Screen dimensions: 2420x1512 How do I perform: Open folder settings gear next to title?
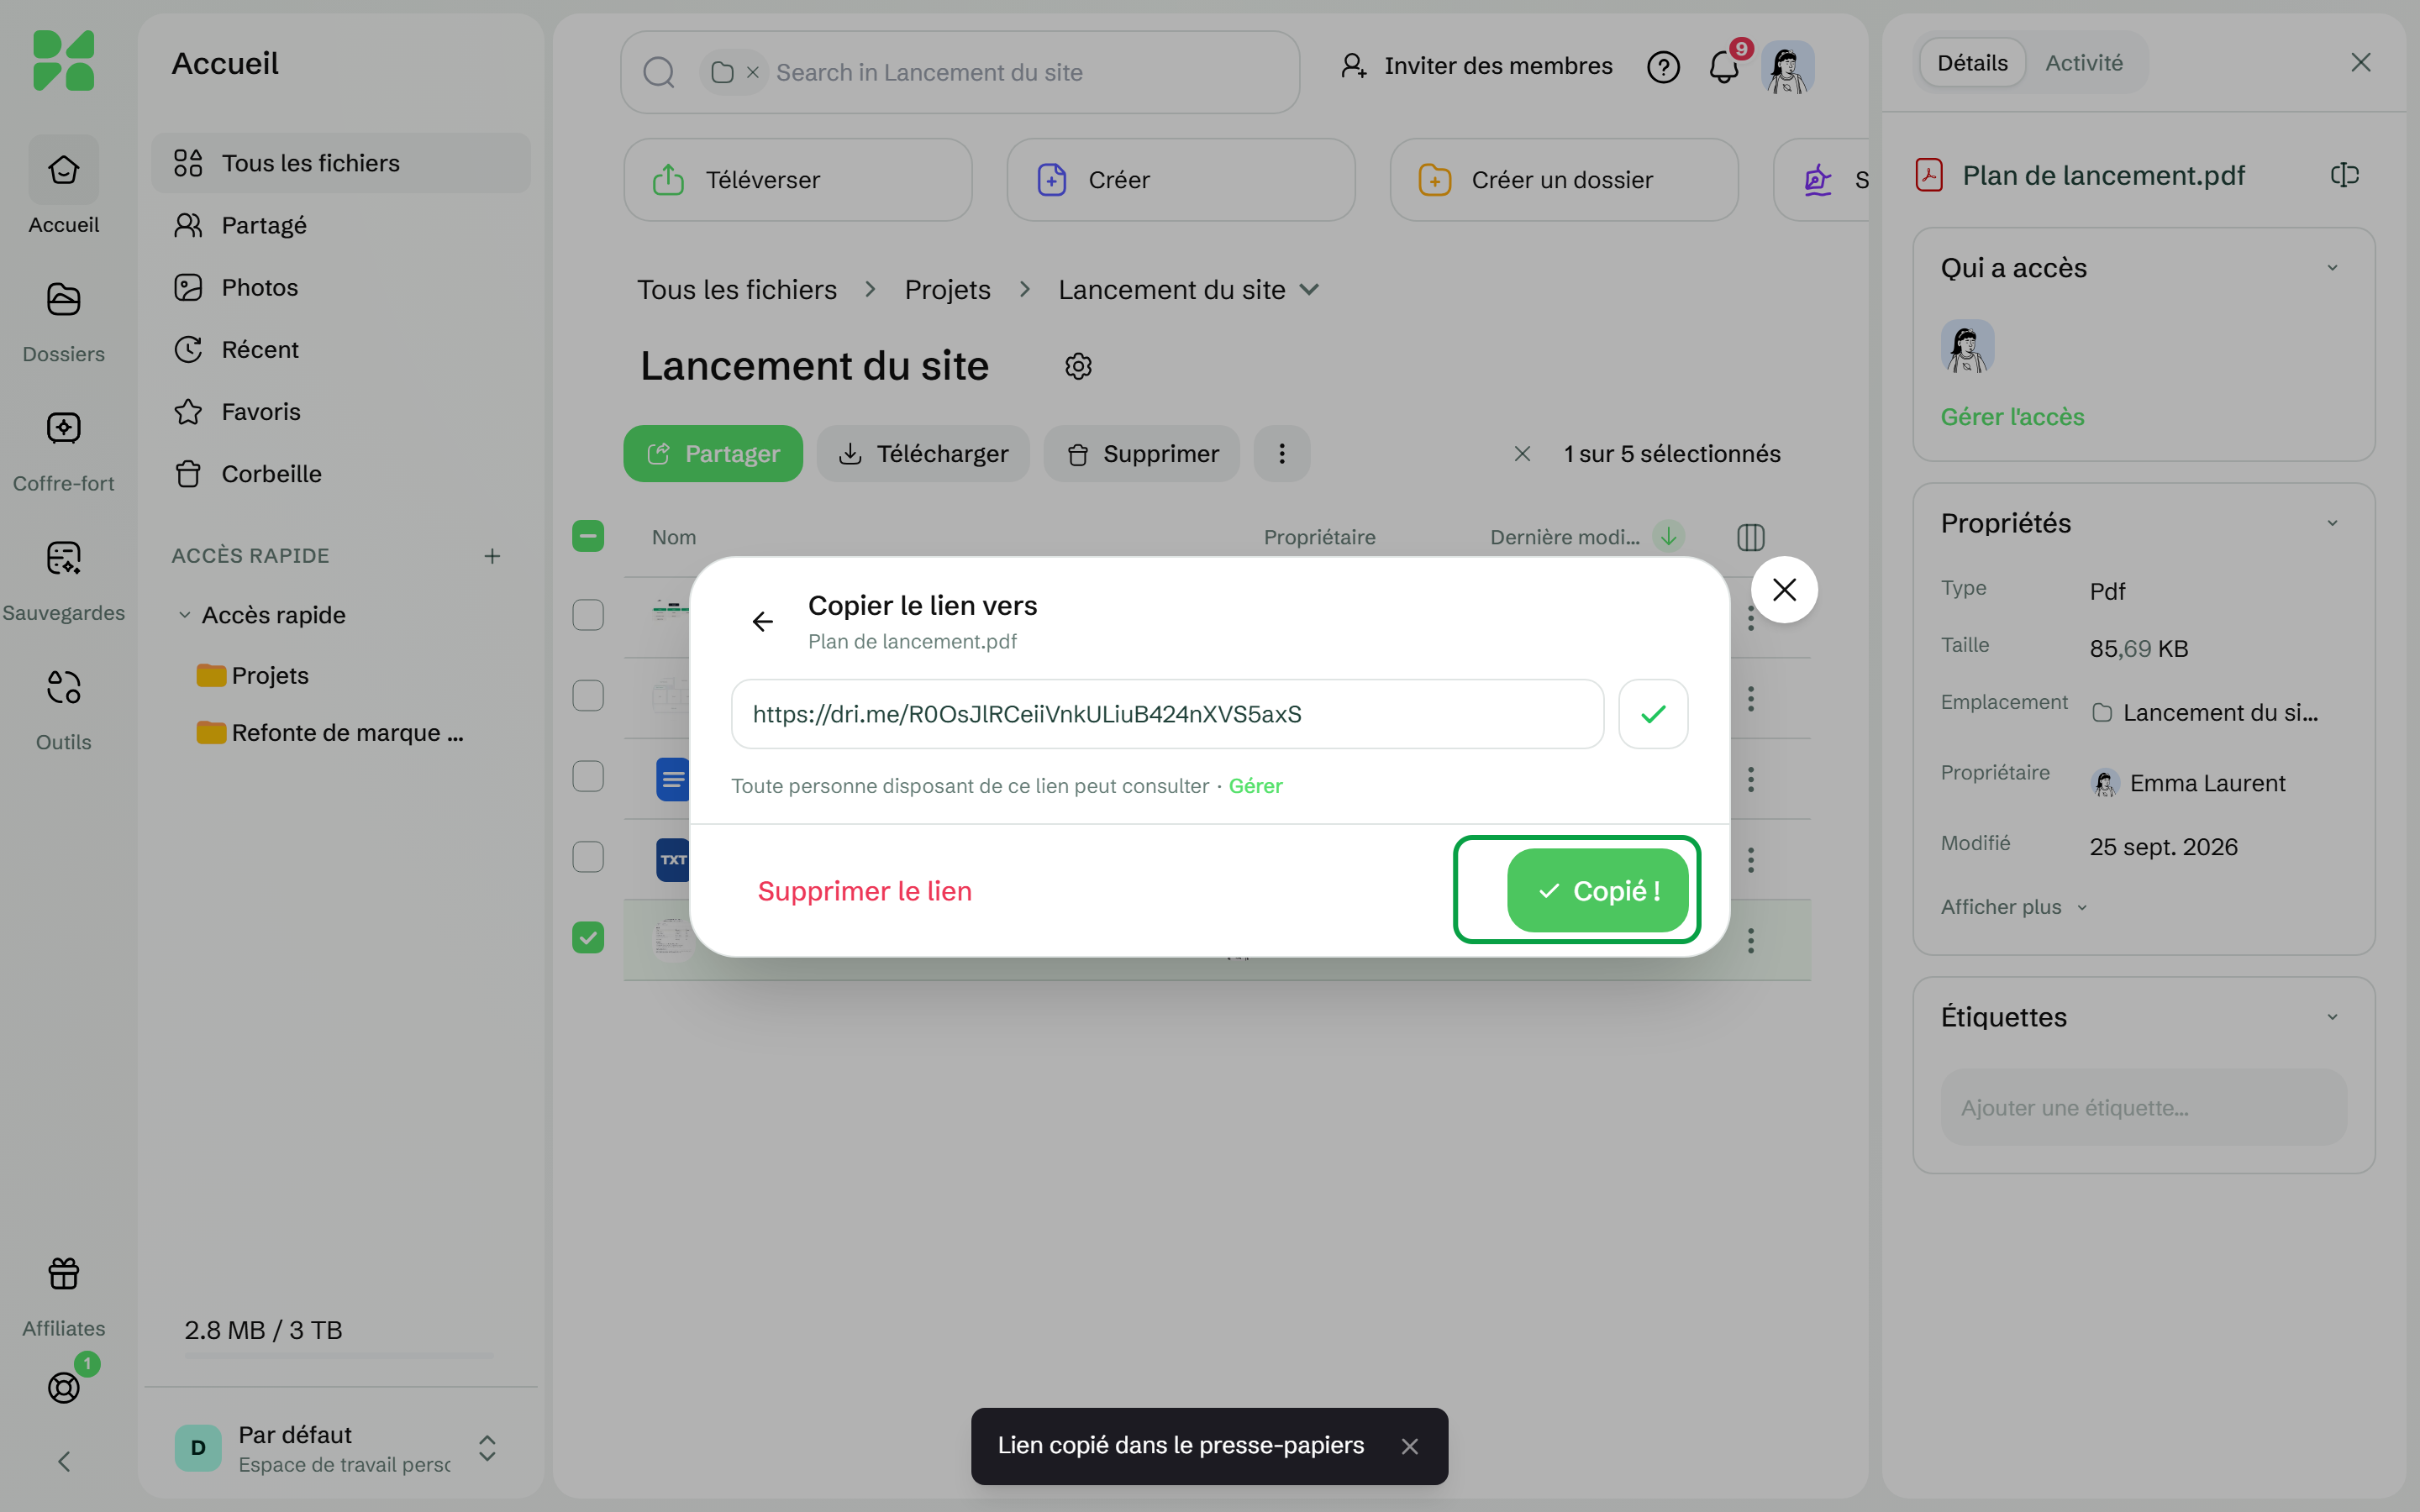1078,367
